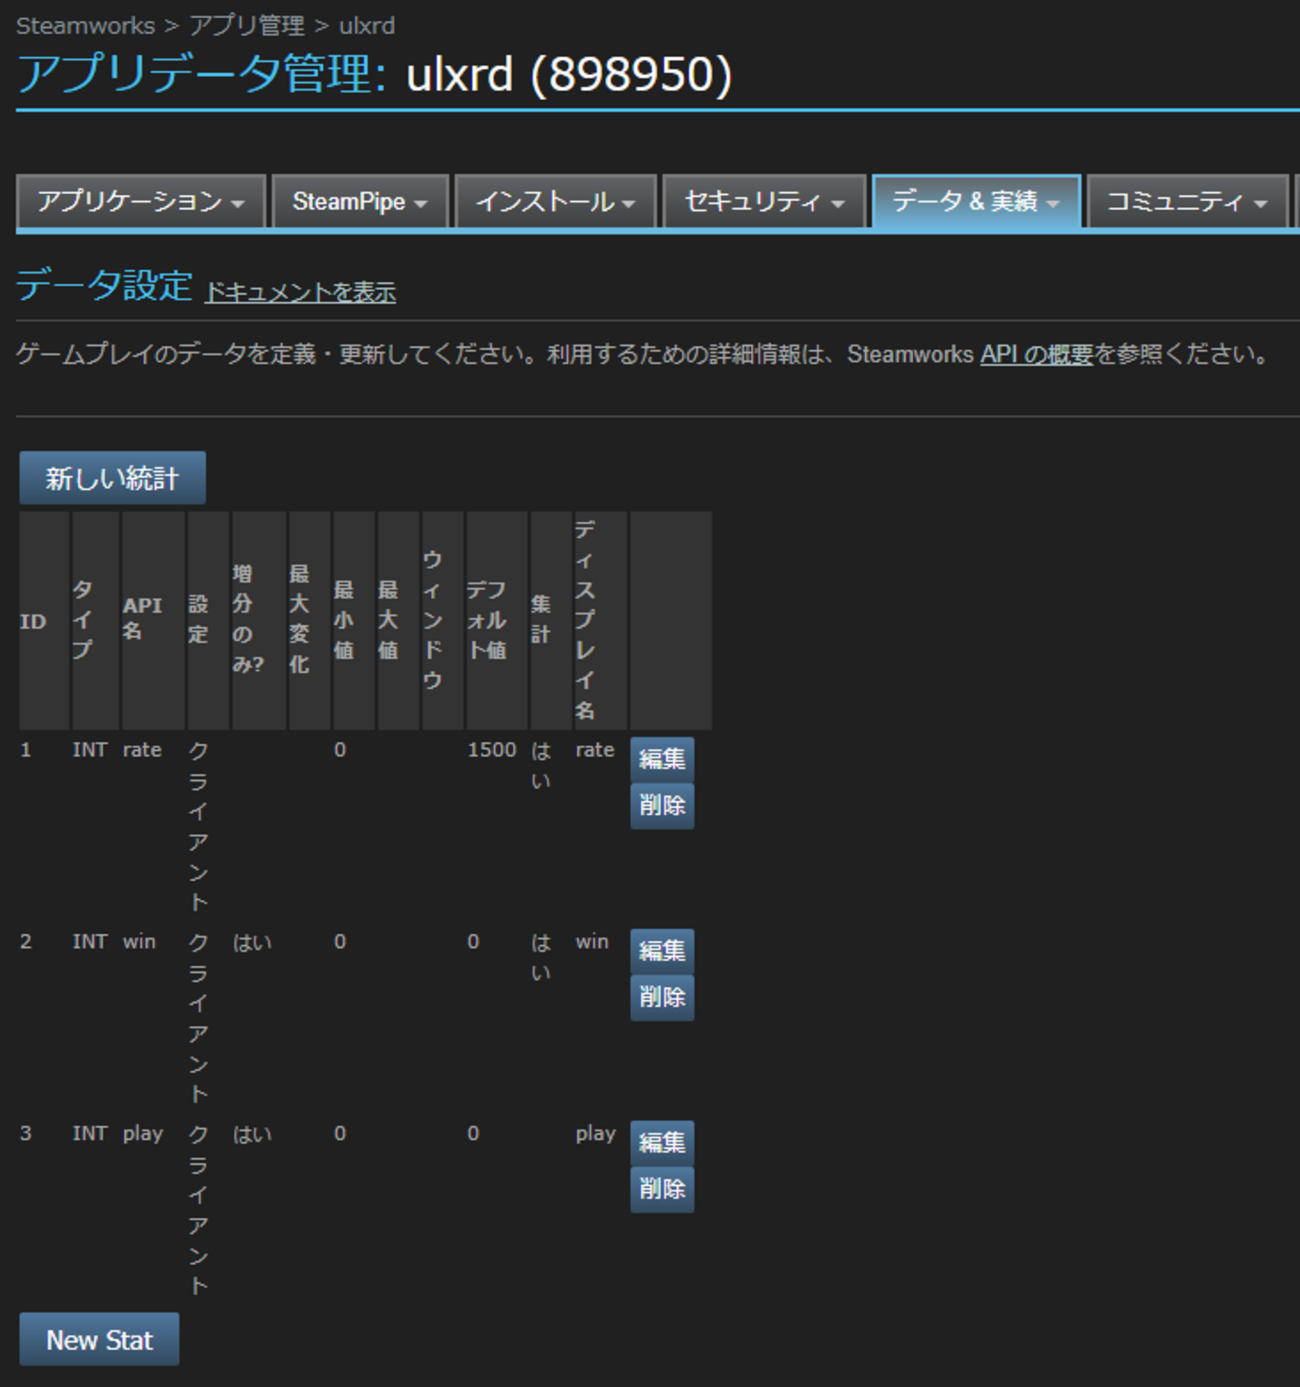This screenshot has width=1300, height=1387.
Task: Click the 増分のみ 'はい' cell in win row
Action: pos(252,942)
